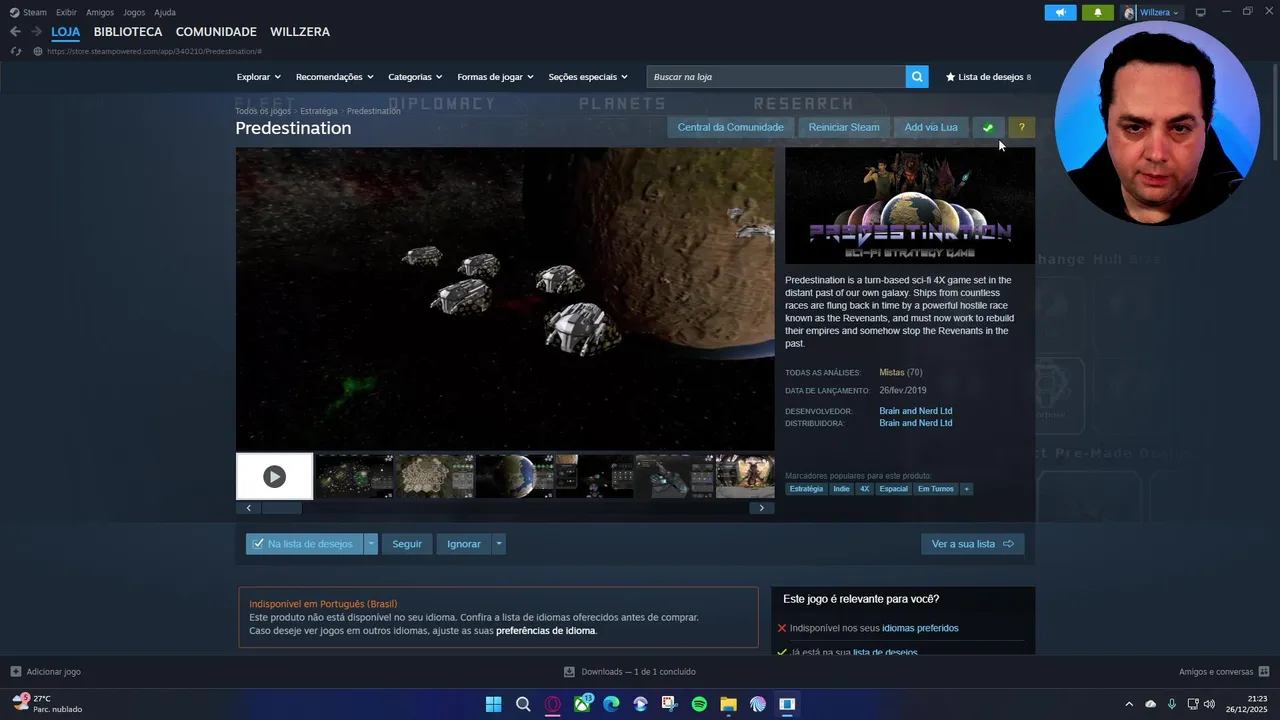This screenshot has width=1280, height=720.
Task: Click Ver a sua lista button
Action: [972, 544]
